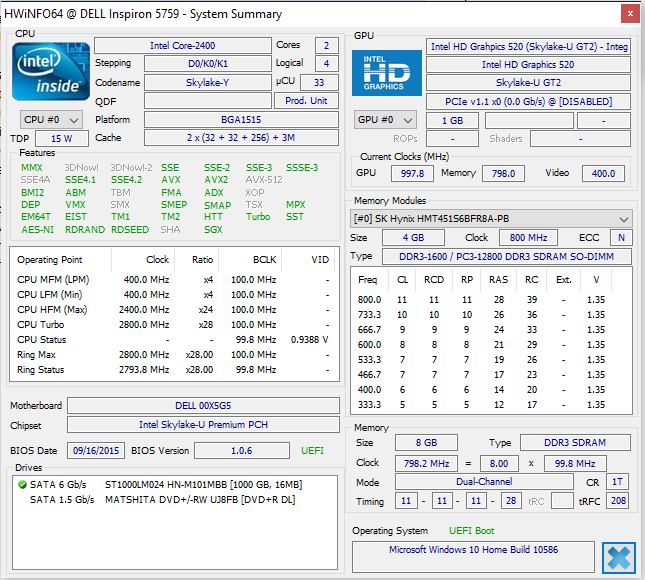Screen dimensions: 645x580
Task: Click the UEFI Boot label
Action: (x=471, y=531)
